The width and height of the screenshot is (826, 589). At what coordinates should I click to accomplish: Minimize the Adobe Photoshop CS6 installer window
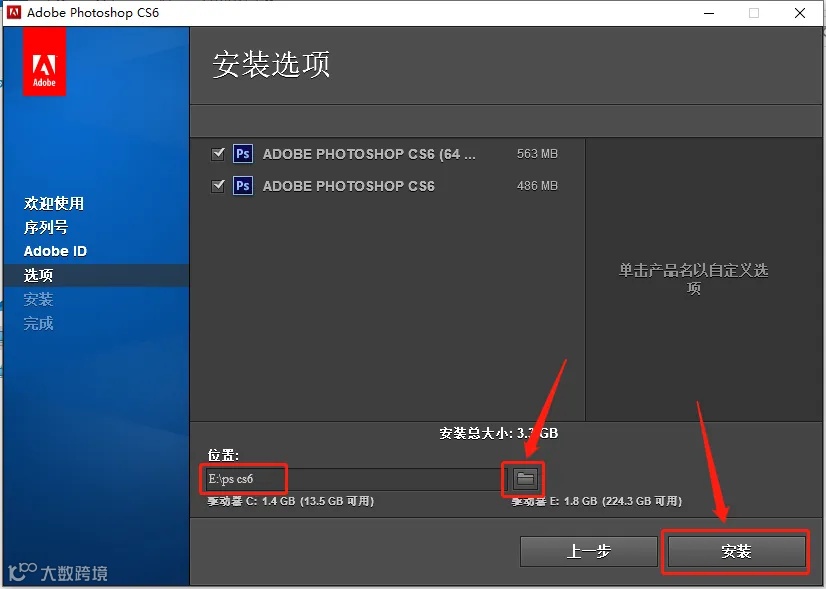[709, 13]
